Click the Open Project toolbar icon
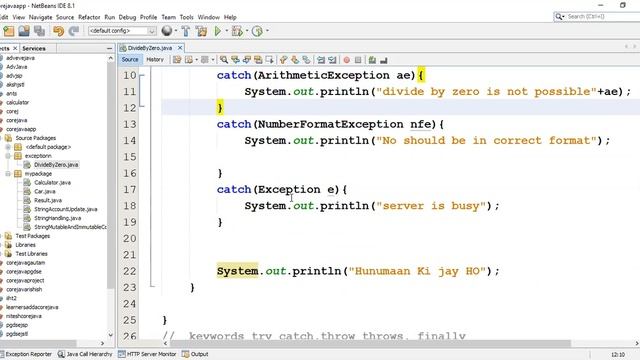 tap(24, 31)
